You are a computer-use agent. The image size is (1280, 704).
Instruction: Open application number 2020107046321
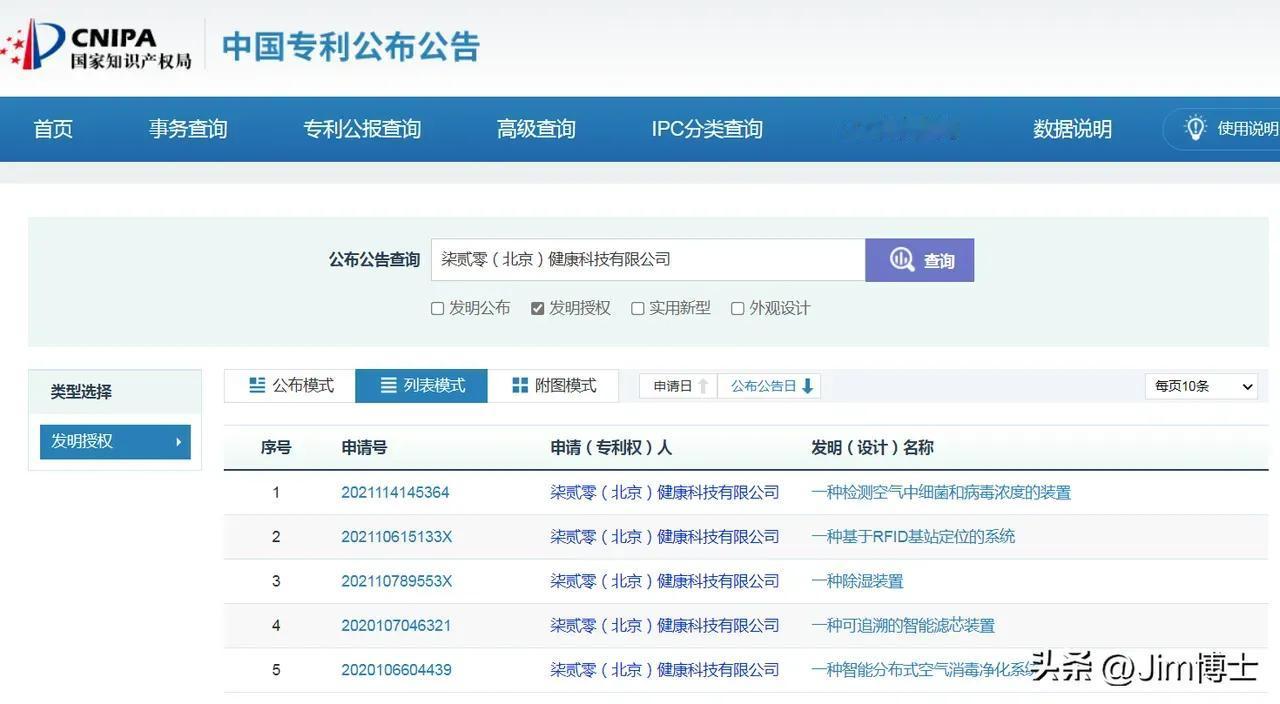tap(396, 625)
